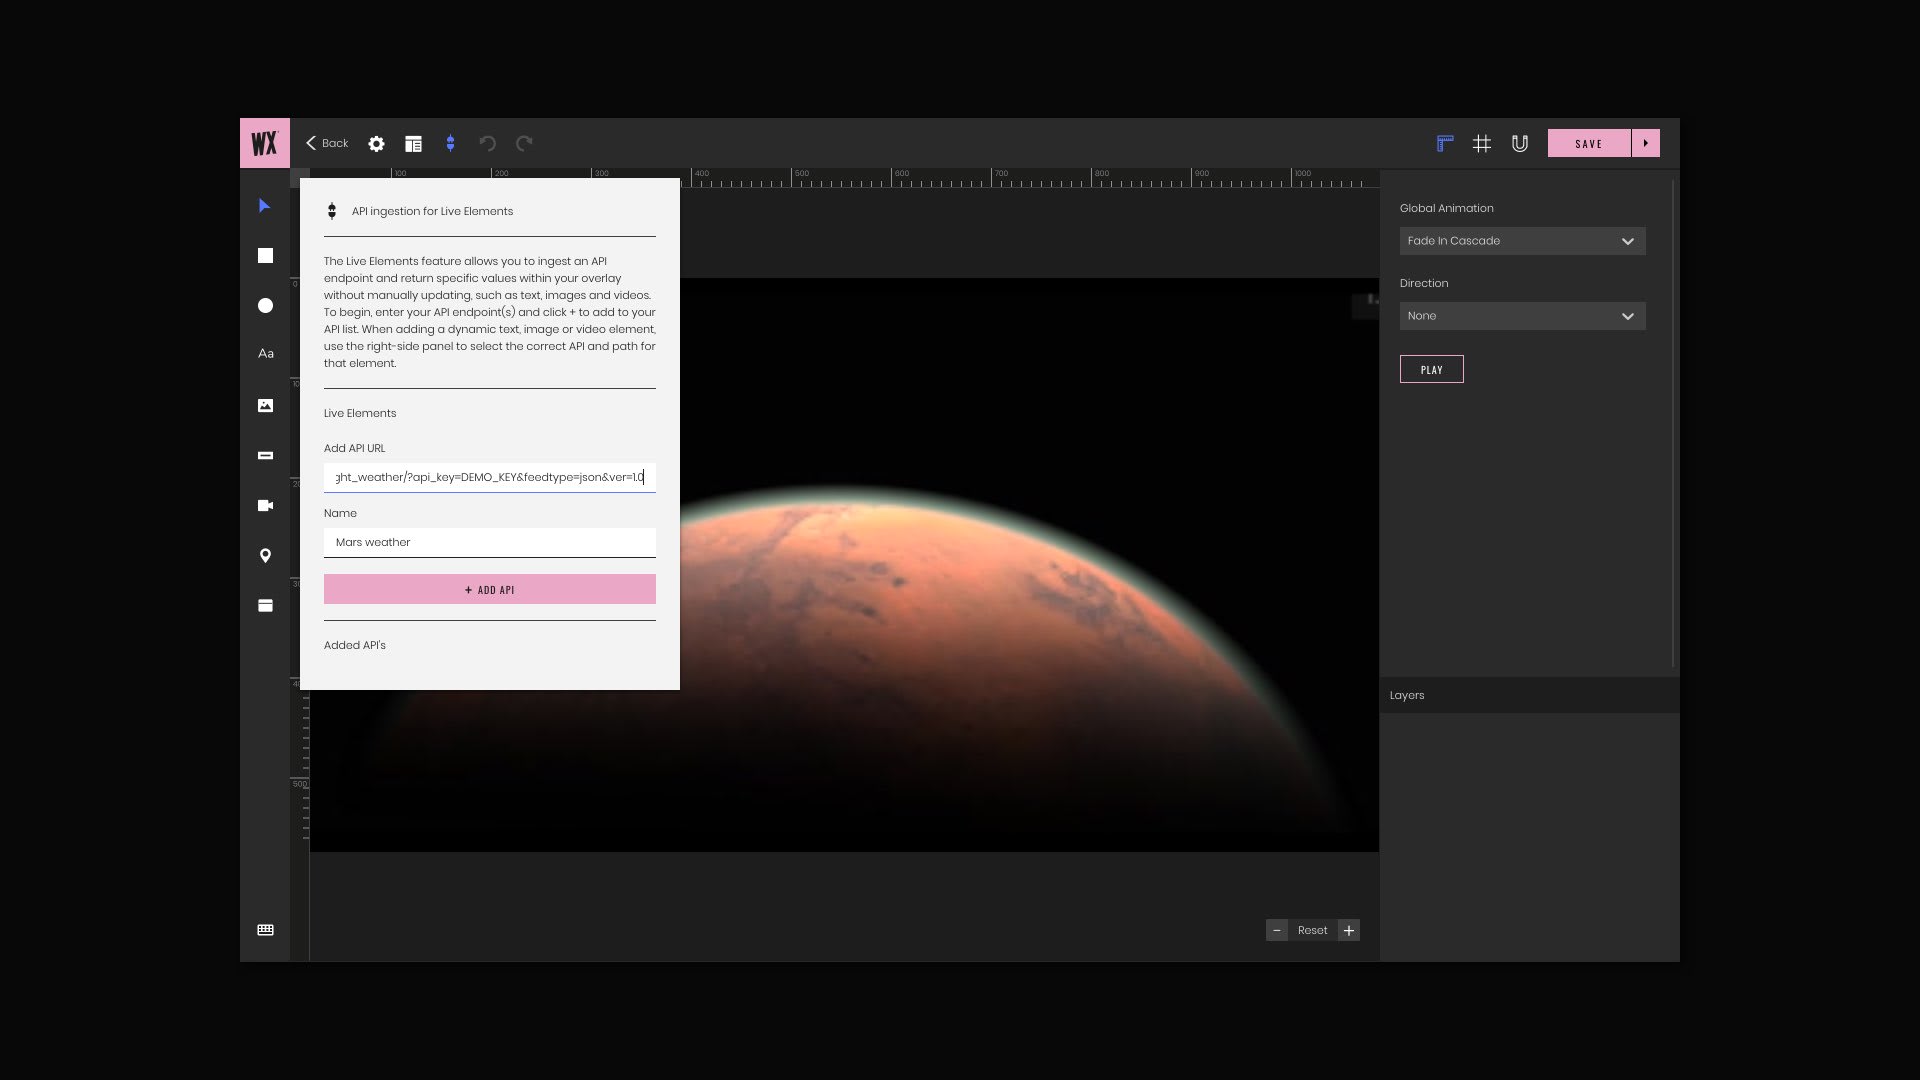Select the video camera tool
Image resolution: width=1920 pixels, height=1080 pixels.
point(265,505)
